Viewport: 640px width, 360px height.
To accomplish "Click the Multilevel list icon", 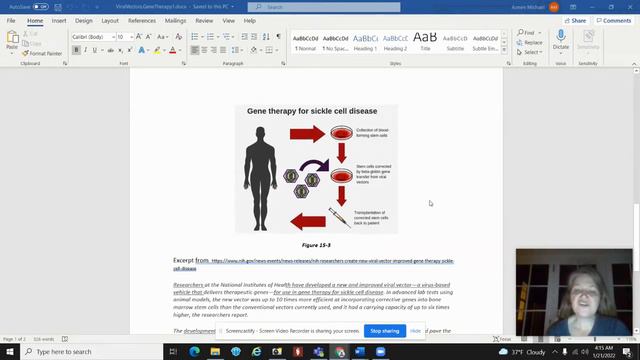I will (x=226, y=37).
